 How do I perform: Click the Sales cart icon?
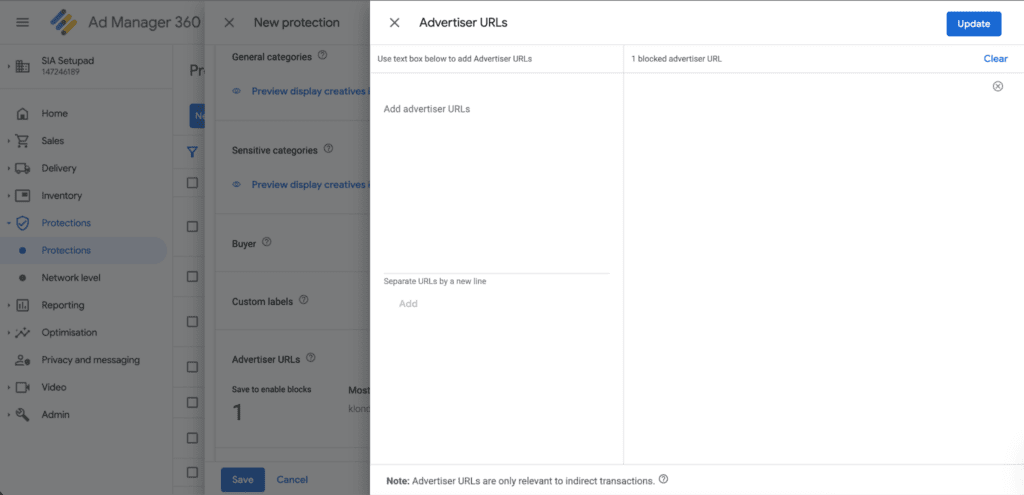22,140
